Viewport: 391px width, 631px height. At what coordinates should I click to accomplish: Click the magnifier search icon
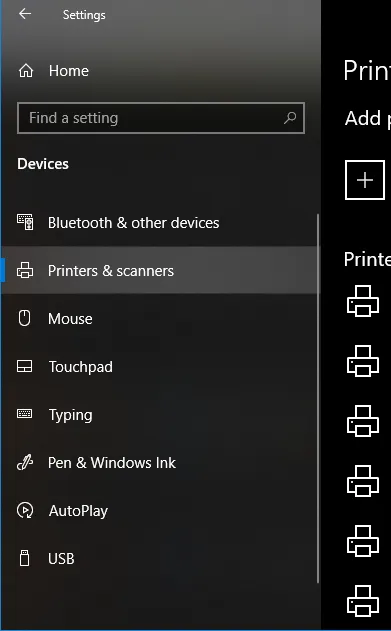tap(290, 118)
